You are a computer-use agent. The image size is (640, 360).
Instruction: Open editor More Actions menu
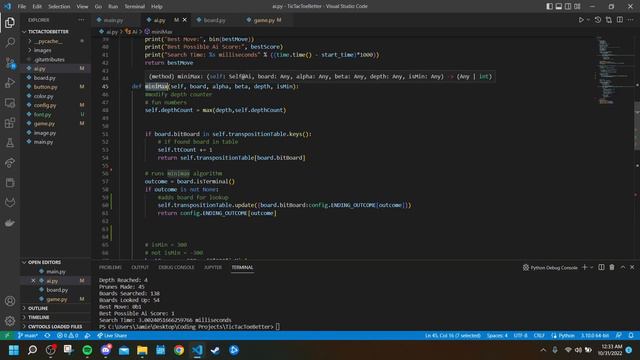631,20
